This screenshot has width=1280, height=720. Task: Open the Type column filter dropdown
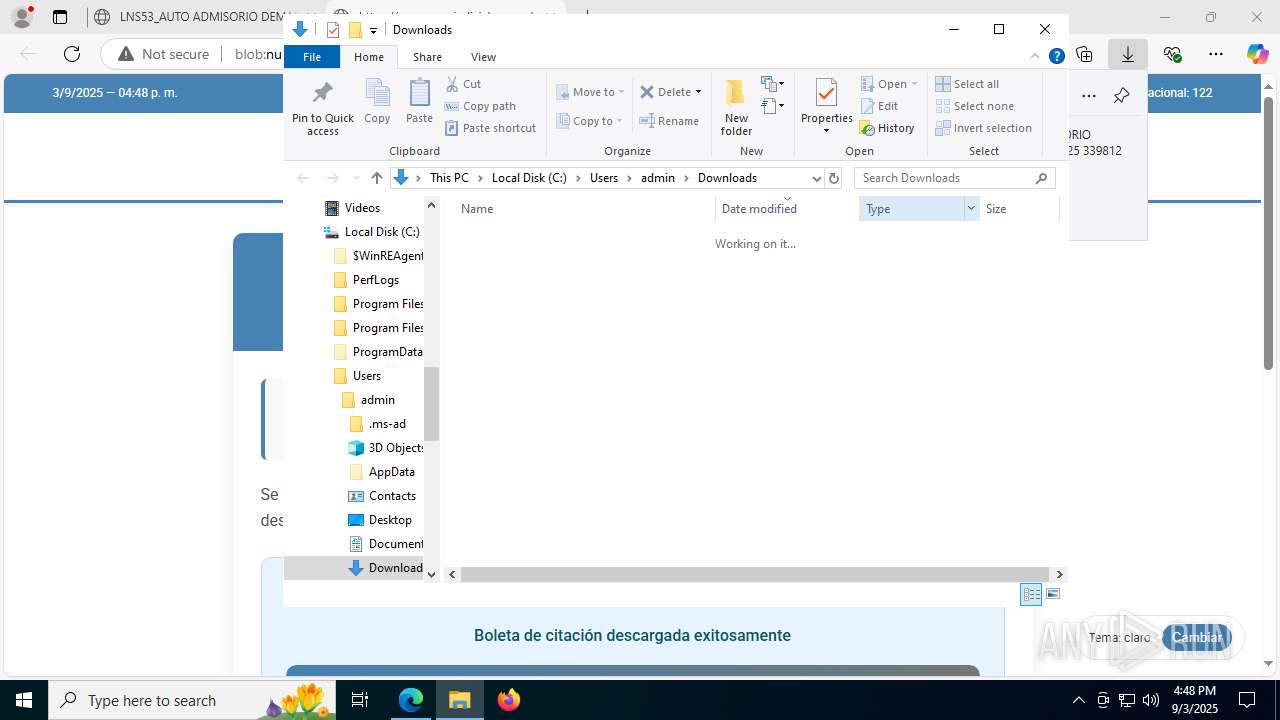tap(970, 209)
